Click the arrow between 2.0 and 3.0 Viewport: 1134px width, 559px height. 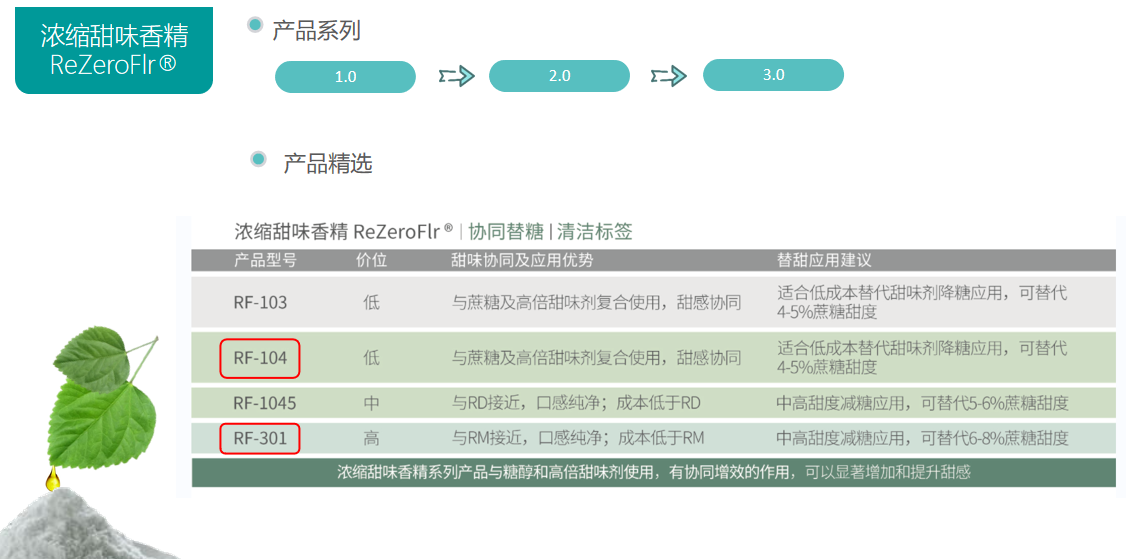coord(668,76)
